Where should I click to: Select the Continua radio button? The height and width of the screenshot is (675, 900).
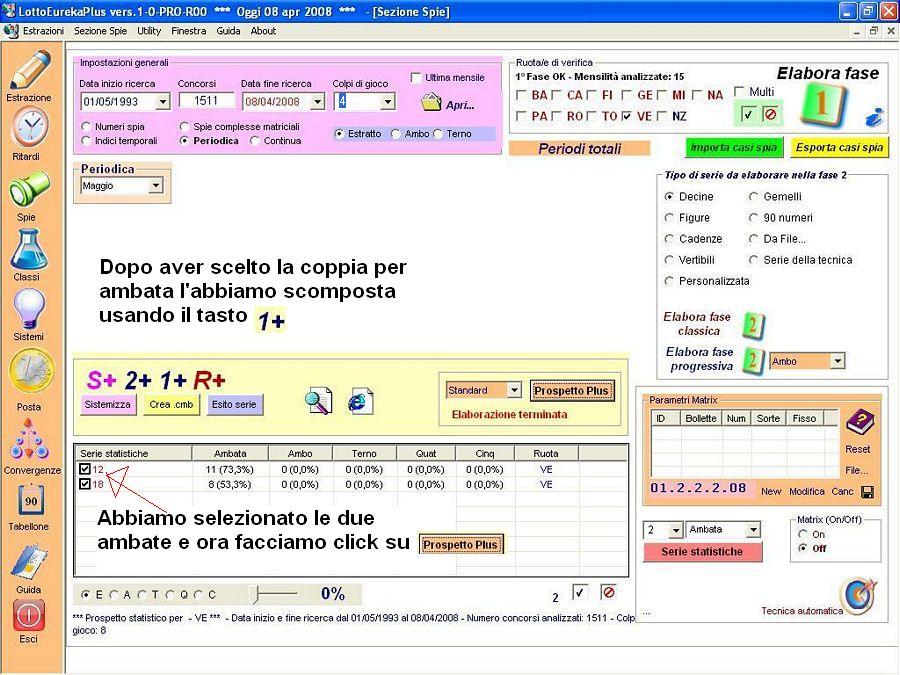(x=255, y=141)
